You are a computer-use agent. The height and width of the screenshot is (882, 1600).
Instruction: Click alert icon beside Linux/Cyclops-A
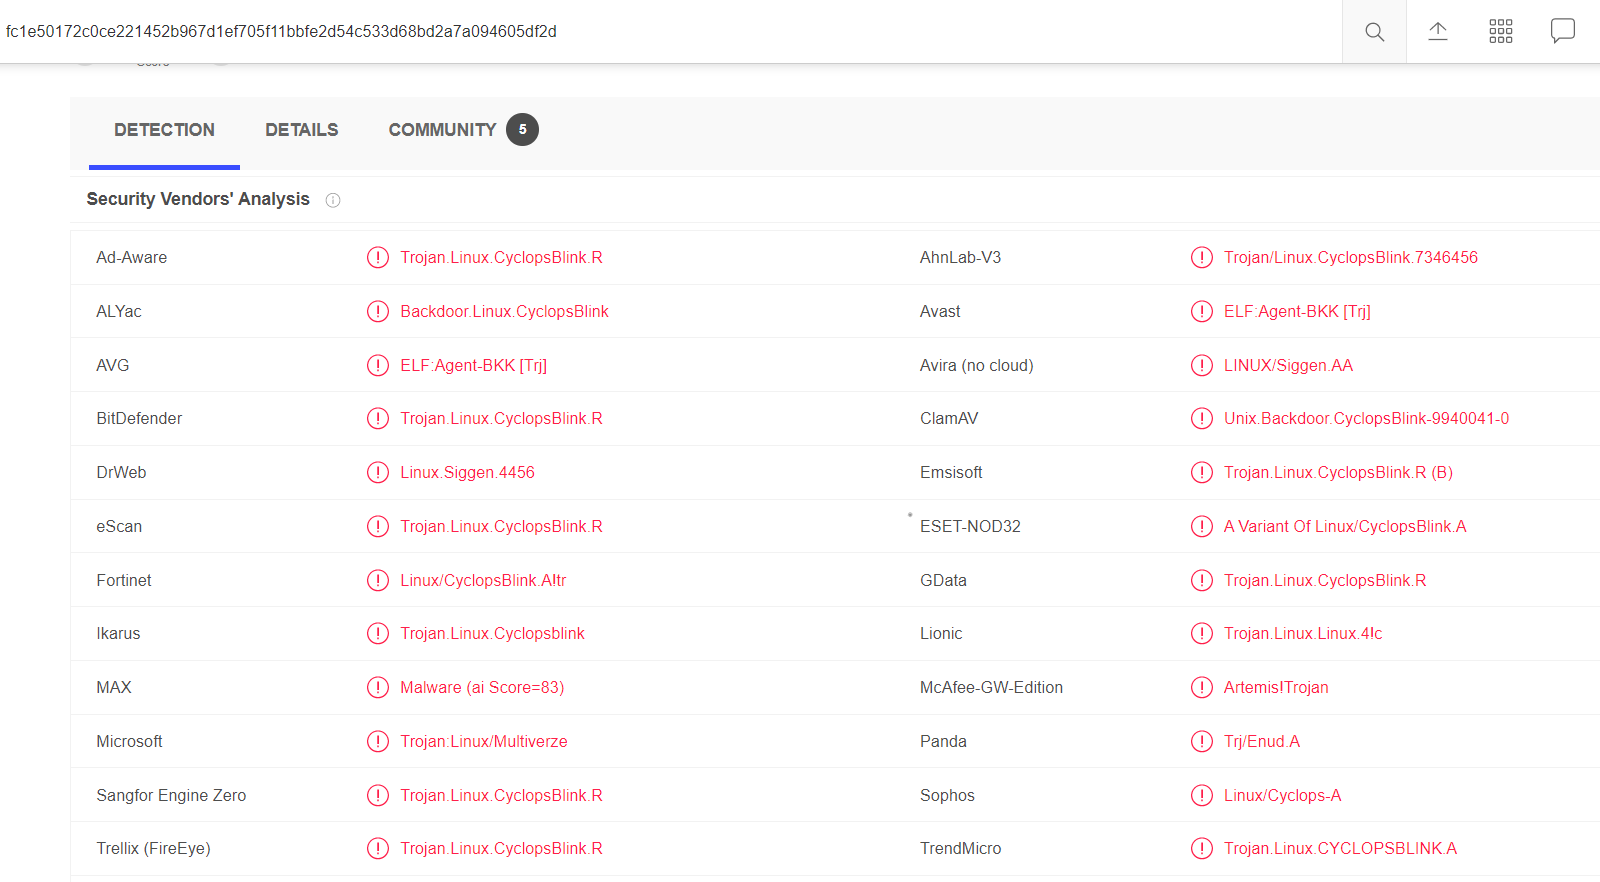point(1201,796)
